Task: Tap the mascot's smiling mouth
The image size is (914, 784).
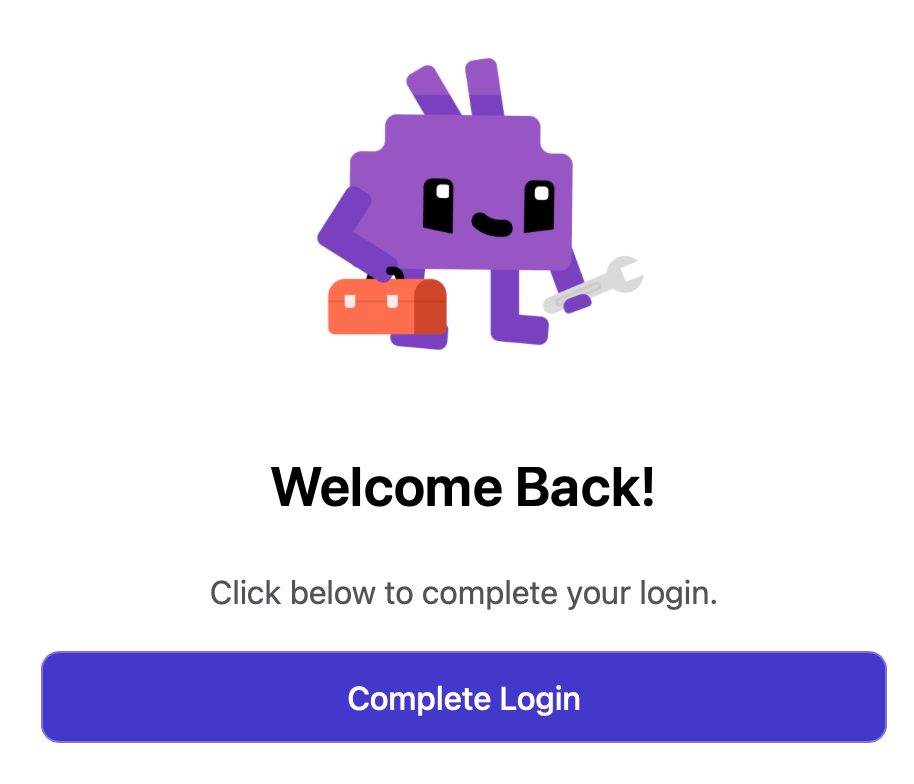Action: 492,224
